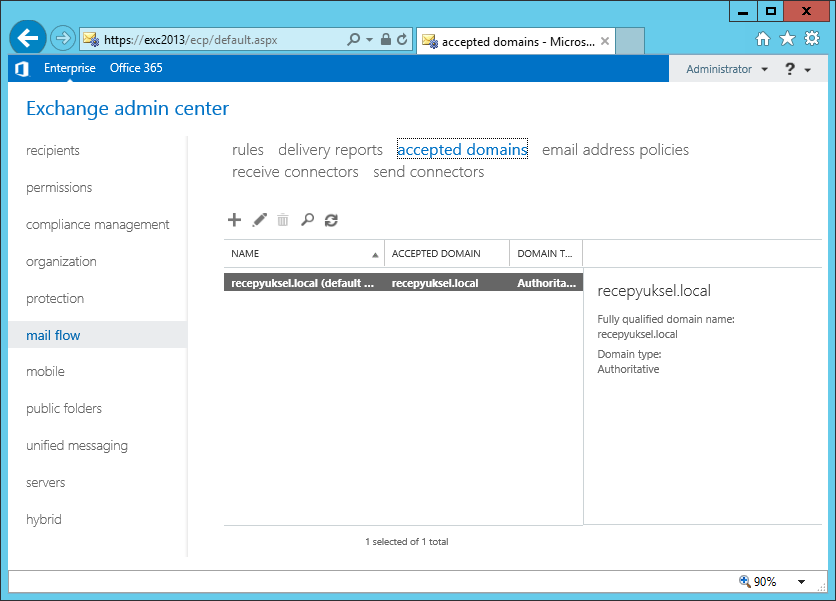Open receive connectors tab
Screen dimensions: 836x601
click(x=295, y=172)
